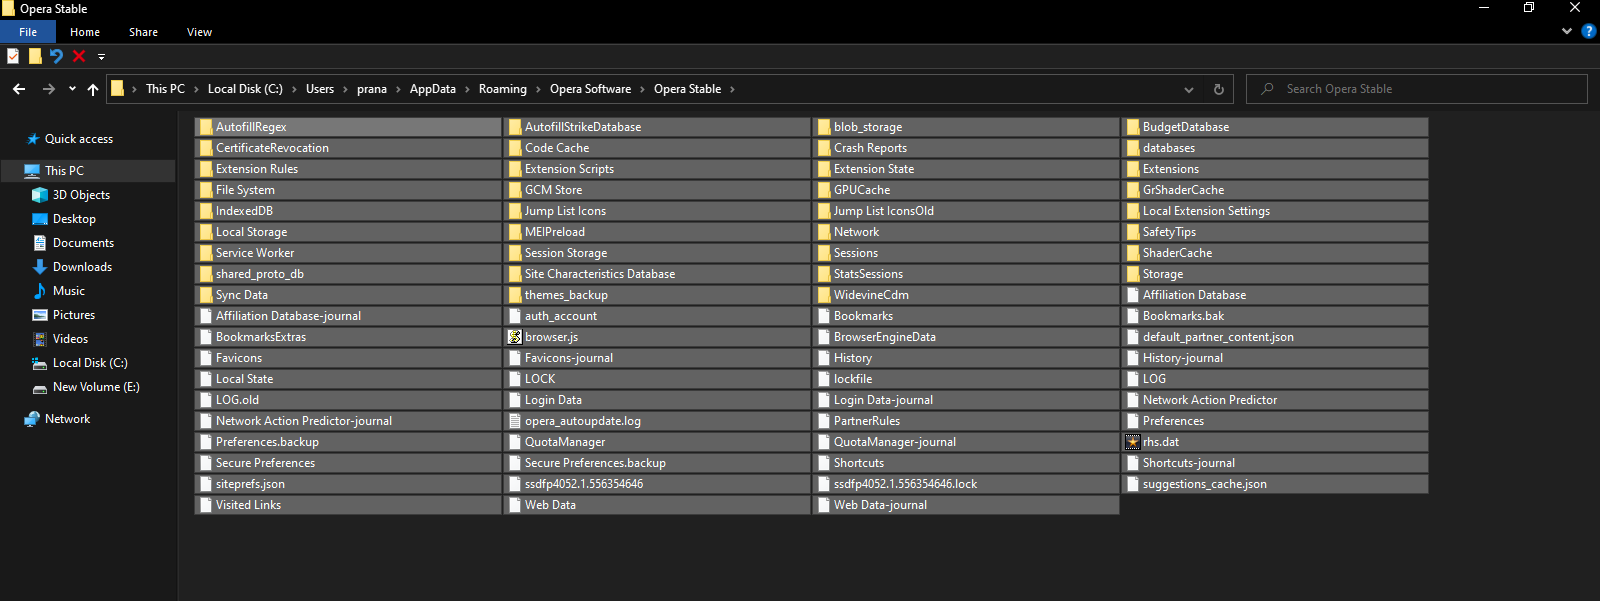Select the browser.js script file icon

point(515,337)
